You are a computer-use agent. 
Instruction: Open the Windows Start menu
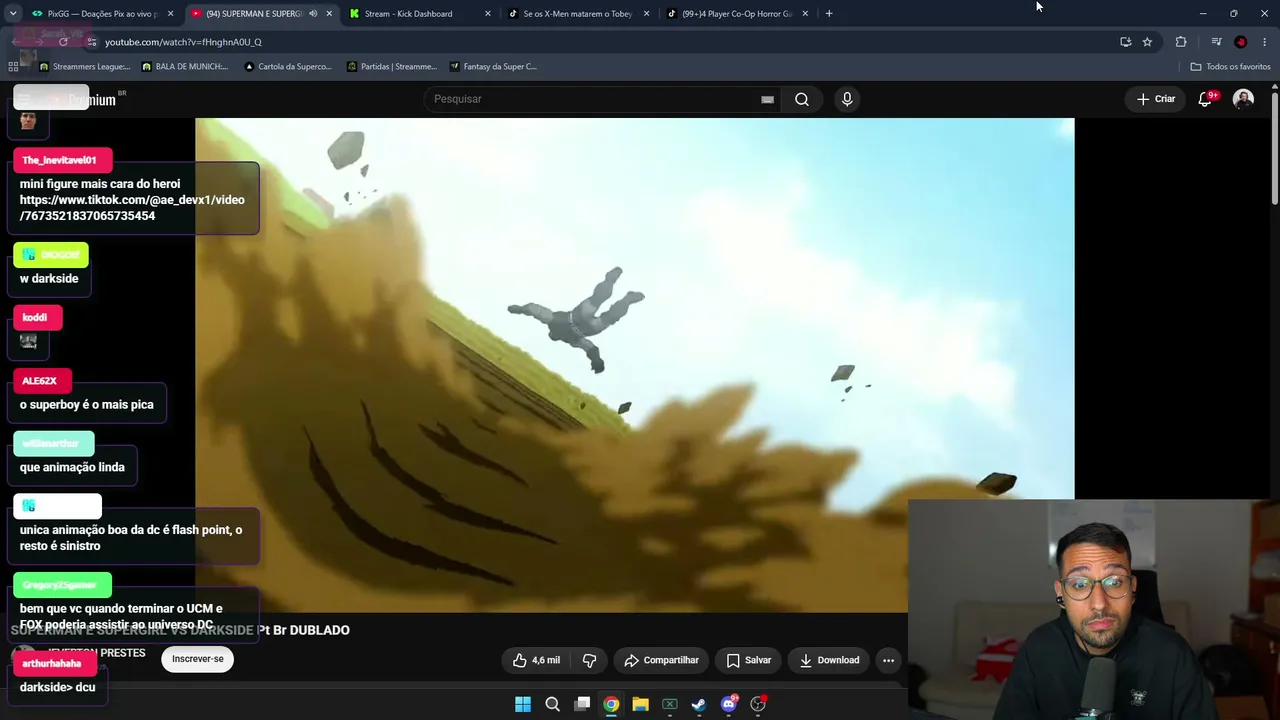tap(523, 704)
